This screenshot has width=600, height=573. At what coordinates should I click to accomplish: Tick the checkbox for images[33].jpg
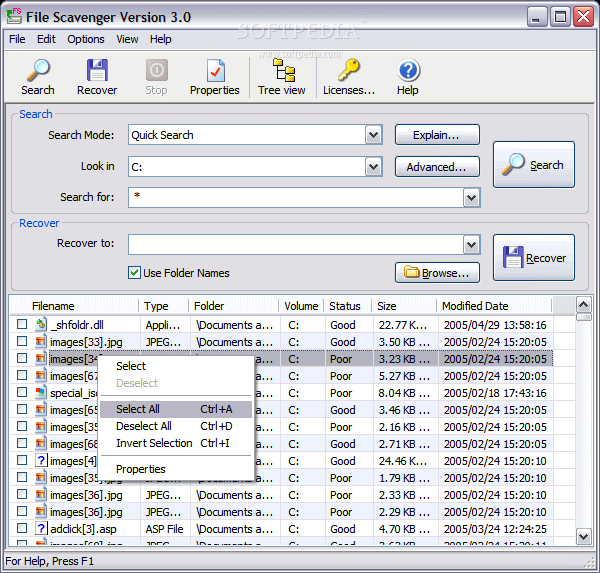point(22,341)
